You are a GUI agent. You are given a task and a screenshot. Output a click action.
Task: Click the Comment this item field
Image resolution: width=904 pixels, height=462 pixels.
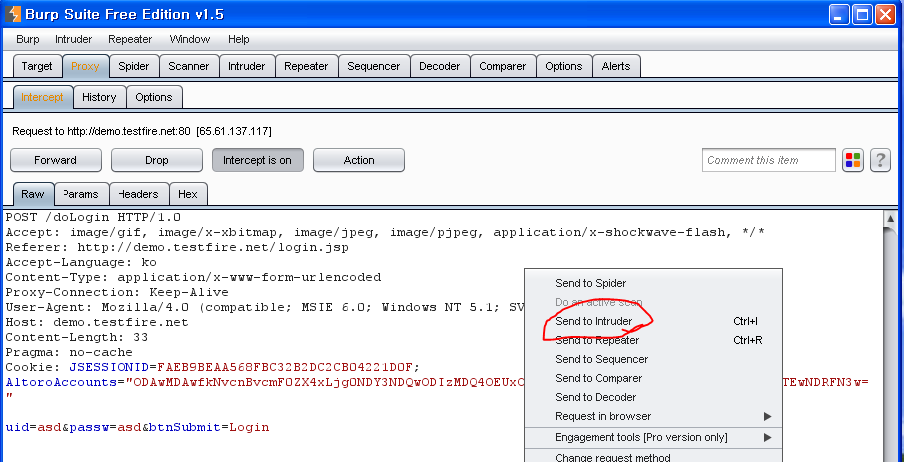(x=769, y=160)
